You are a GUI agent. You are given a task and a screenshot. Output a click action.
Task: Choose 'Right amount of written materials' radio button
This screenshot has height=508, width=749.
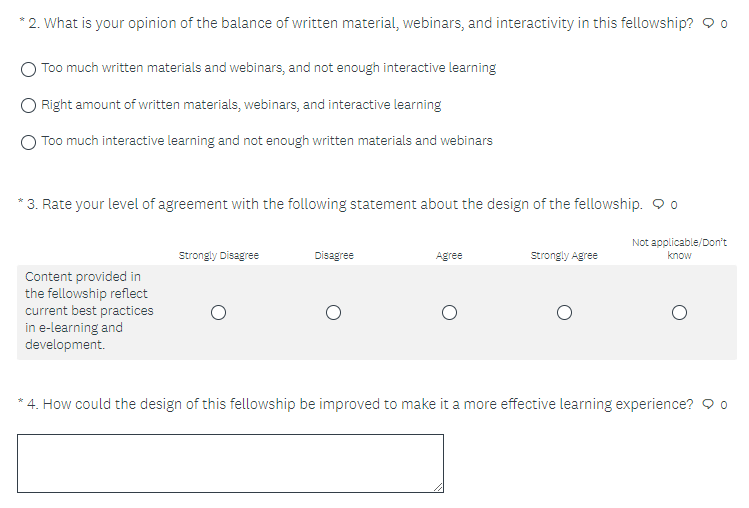30,105
